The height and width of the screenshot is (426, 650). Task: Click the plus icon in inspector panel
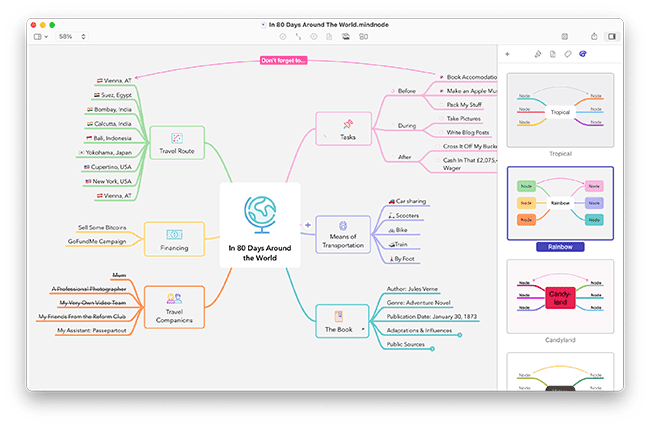pyautogui.click(x=507, y=54)
